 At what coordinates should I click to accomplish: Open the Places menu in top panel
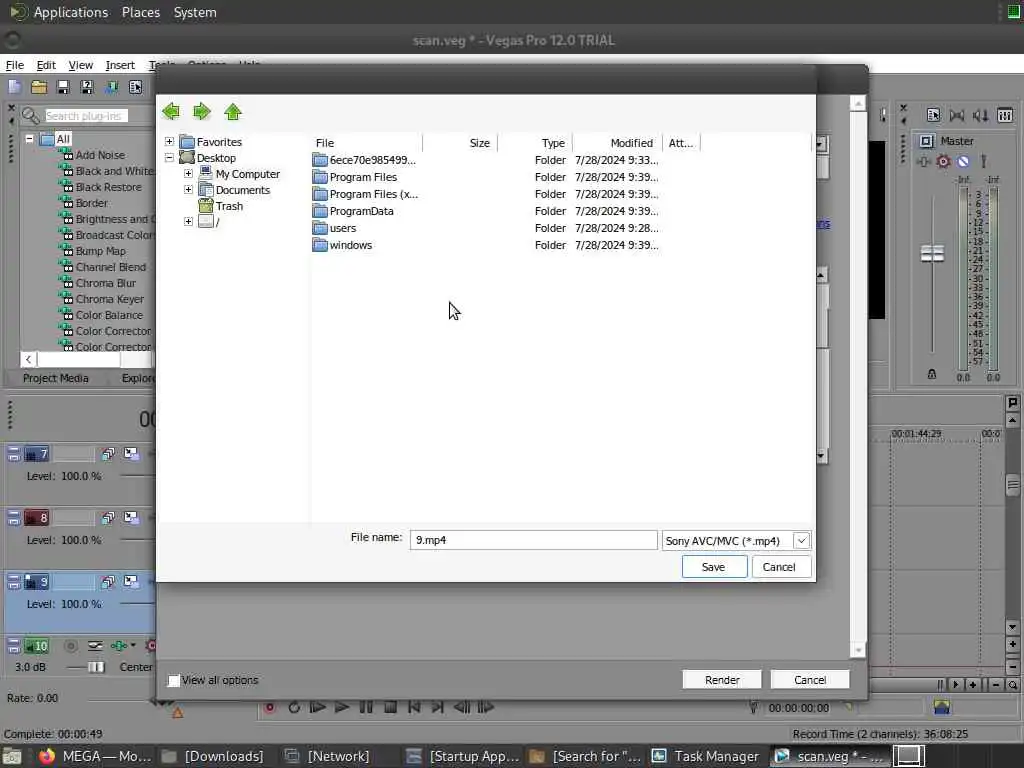coord(140,12)
